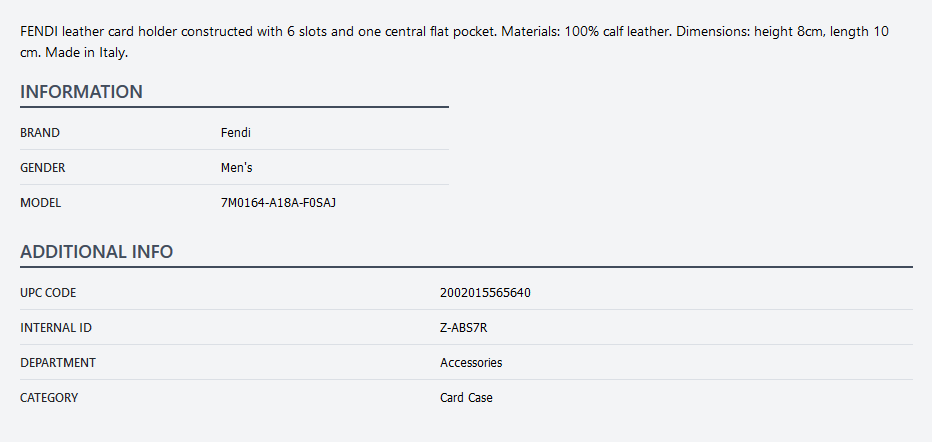The image size is (932, 442).
Task: Select the Fendi brand value
Action: (x=236, y=133)
